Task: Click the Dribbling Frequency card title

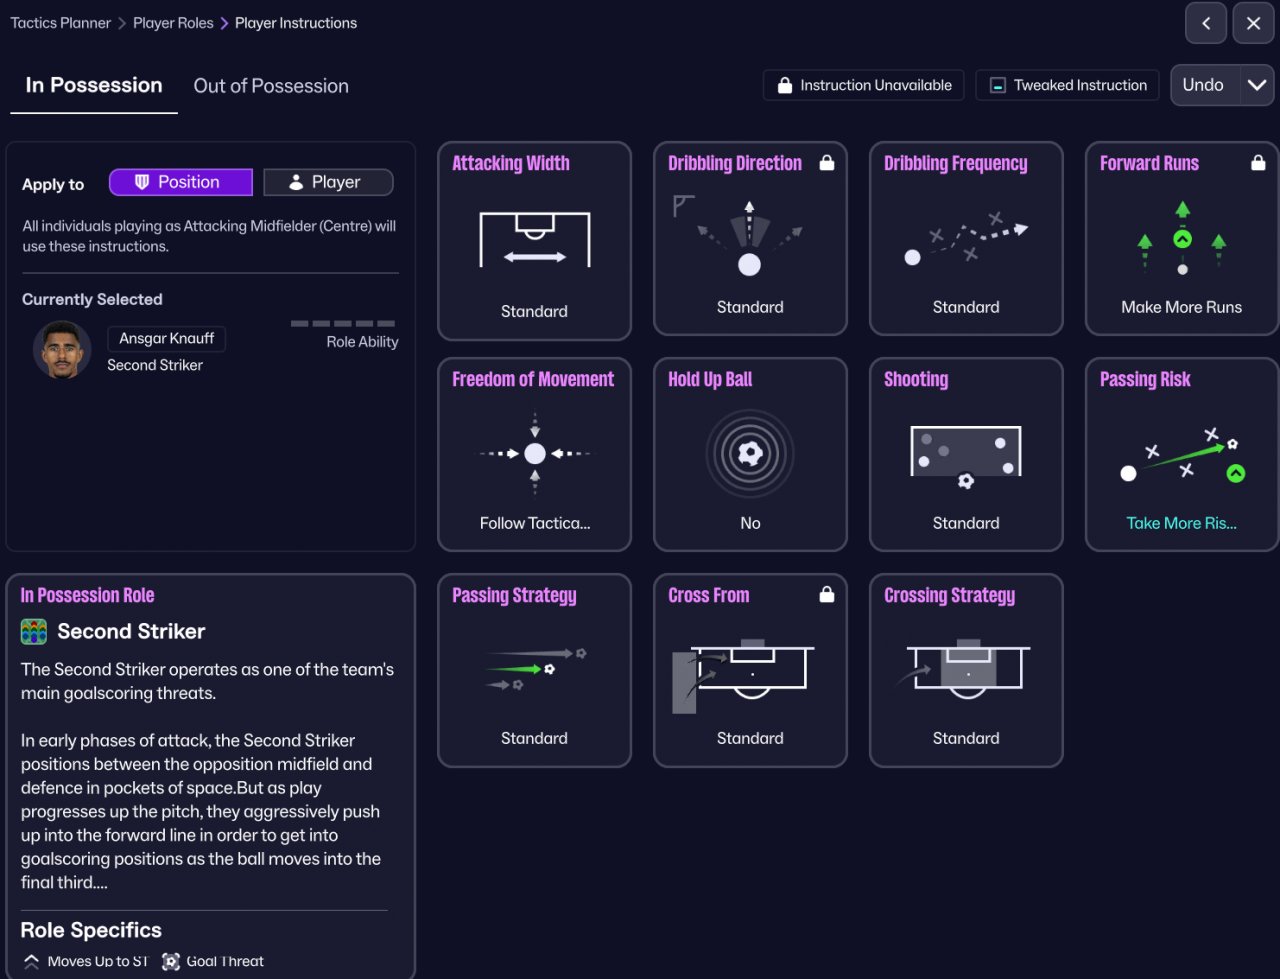Action: (x=956, y=163)
